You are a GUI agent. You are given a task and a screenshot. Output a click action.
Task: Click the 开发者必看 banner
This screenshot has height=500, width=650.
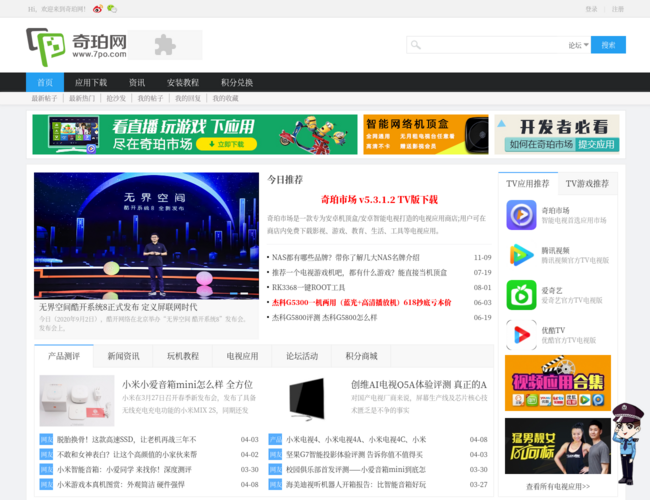(x=557, y=134)
